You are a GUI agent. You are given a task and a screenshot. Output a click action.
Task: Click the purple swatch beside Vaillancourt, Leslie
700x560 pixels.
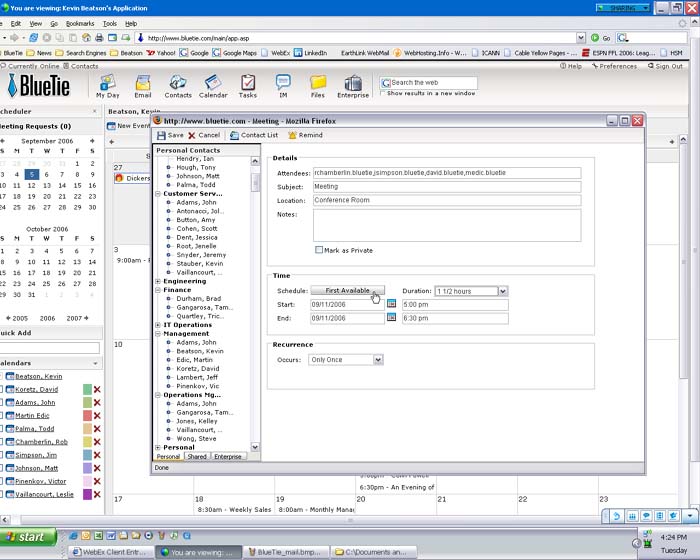tap(87, 494)
